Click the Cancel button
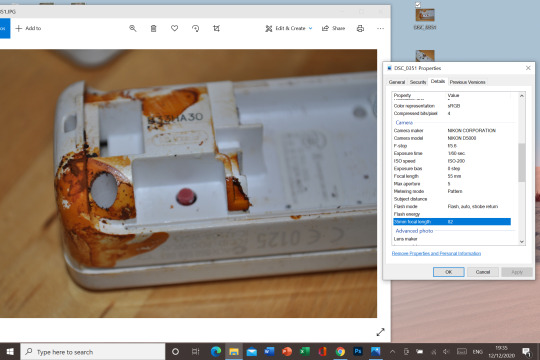Screen dimensions: 540x360 point(482,272)
